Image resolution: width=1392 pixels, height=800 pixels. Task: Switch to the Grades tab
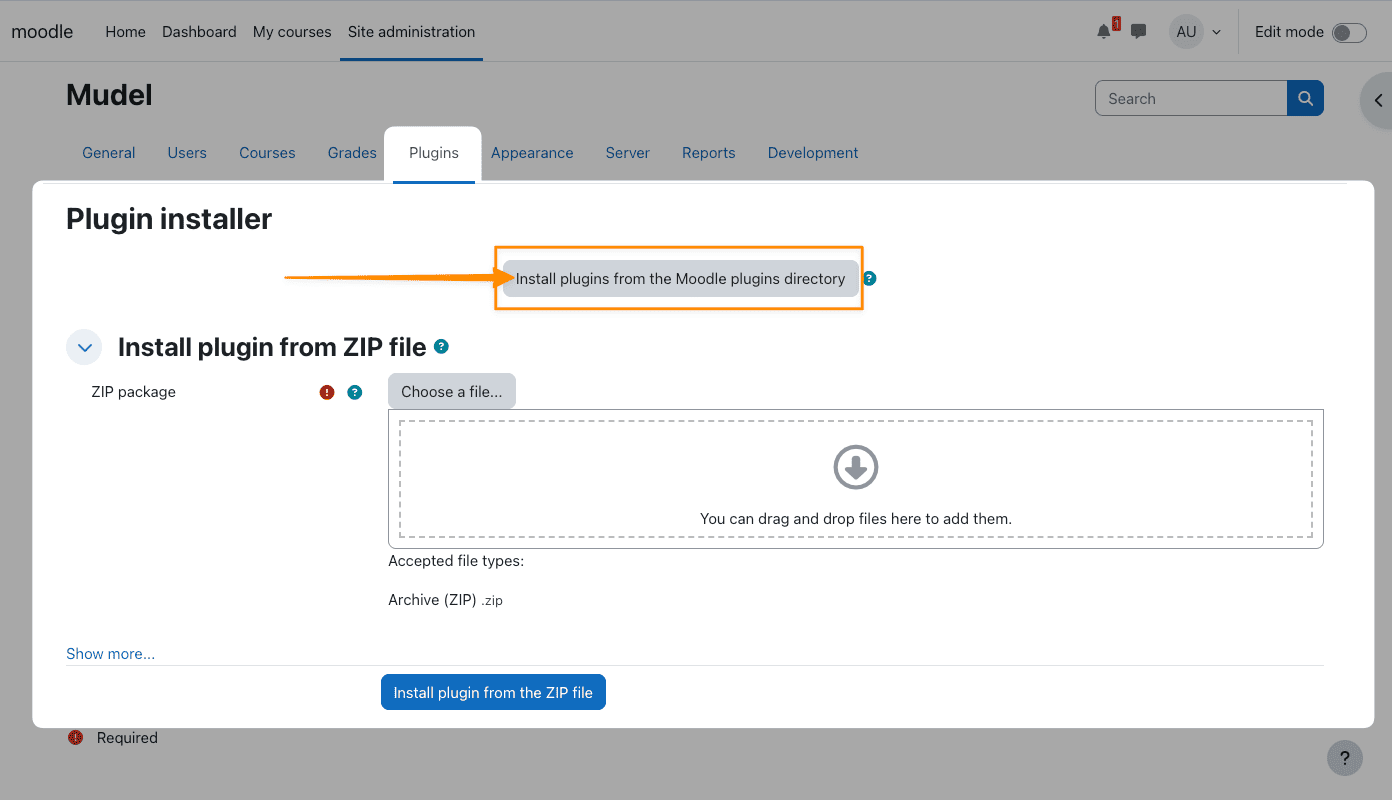coord(352,153)
